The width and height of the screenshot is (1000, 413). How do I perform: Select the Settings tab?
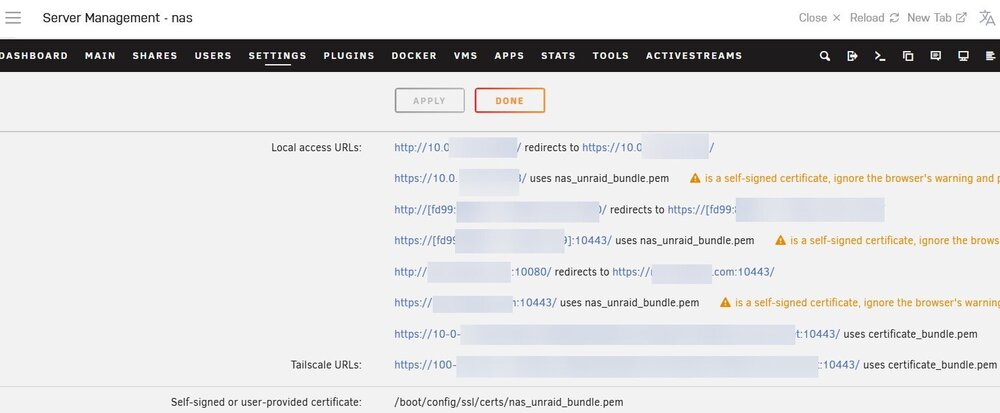click(277, 55)
